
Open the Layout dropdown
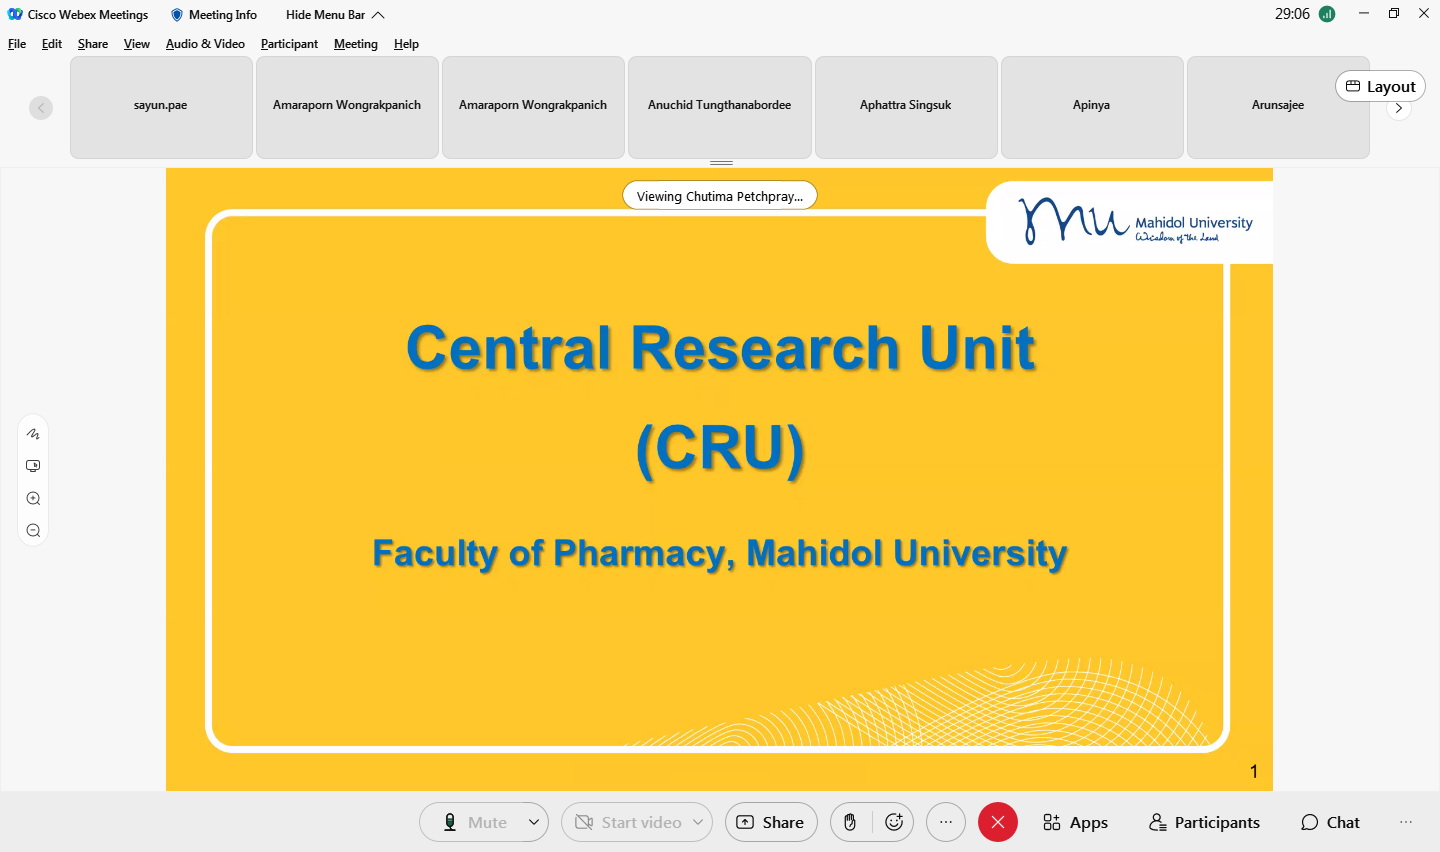[1380, 87]
